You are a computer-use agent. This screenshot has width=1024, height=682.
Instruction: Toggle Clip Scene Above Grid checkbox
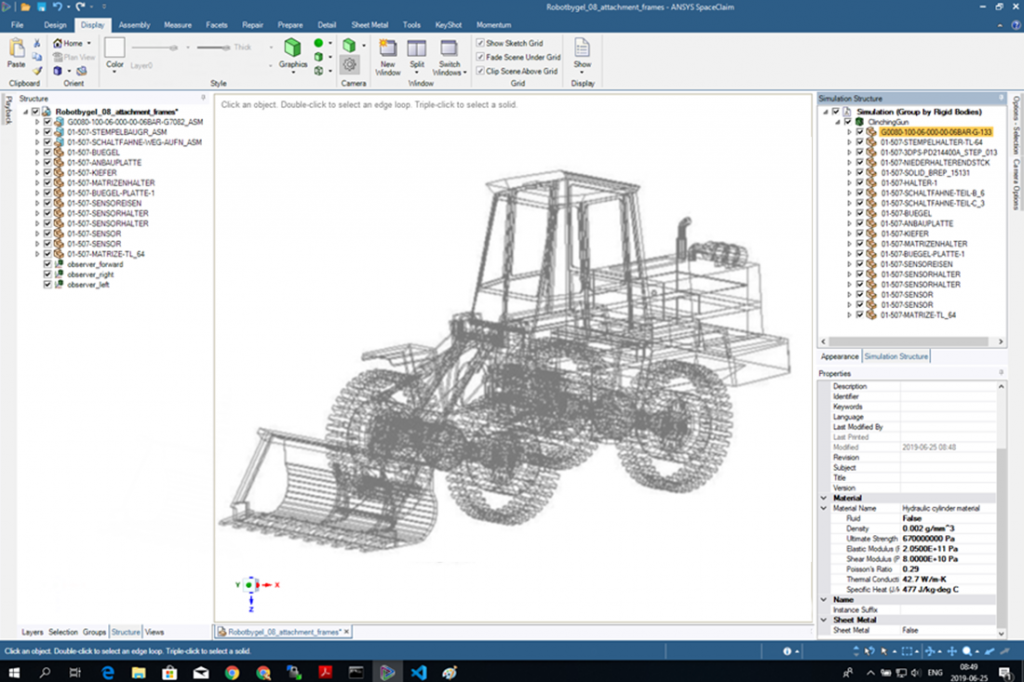[x=481, y=71]
